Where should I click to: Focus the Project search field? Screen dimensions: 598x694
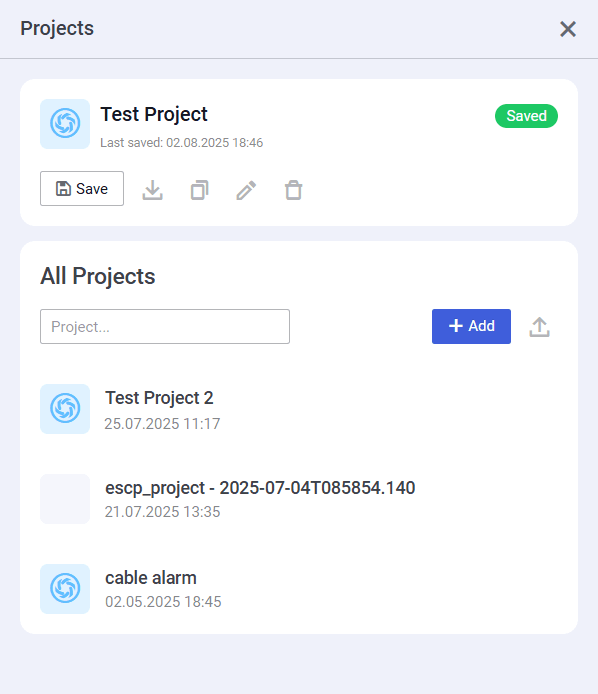pyautogui.click(x=165, y=327)
